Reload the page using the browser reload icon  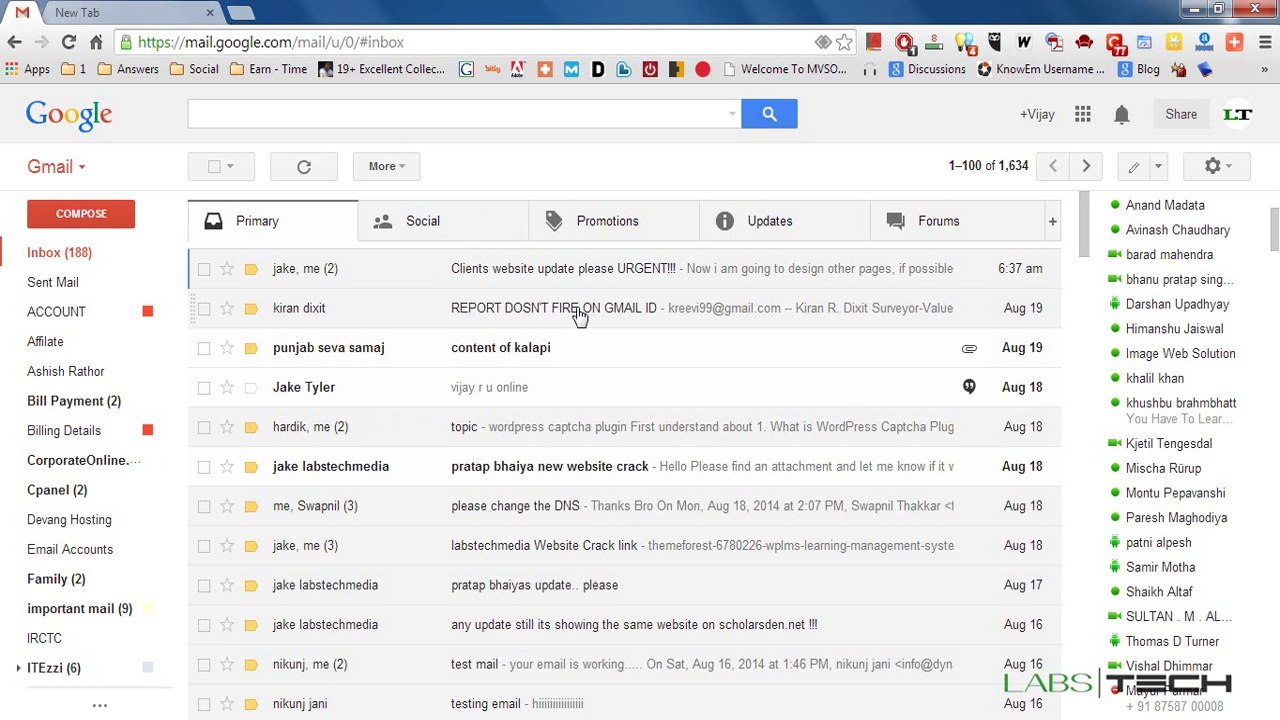coord(69,42)
